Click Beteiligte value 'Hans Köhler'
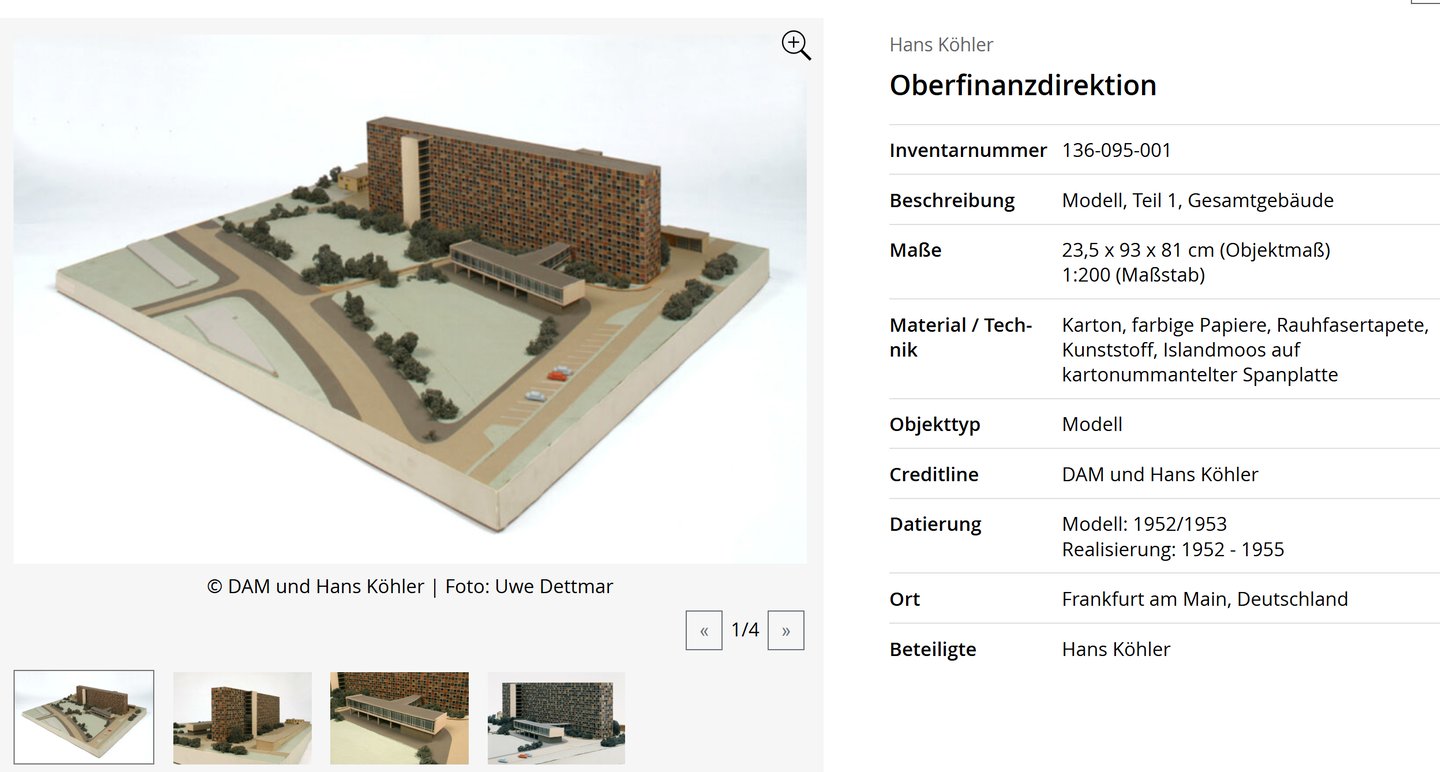The image size is (1440, 772). point(1116,649)
